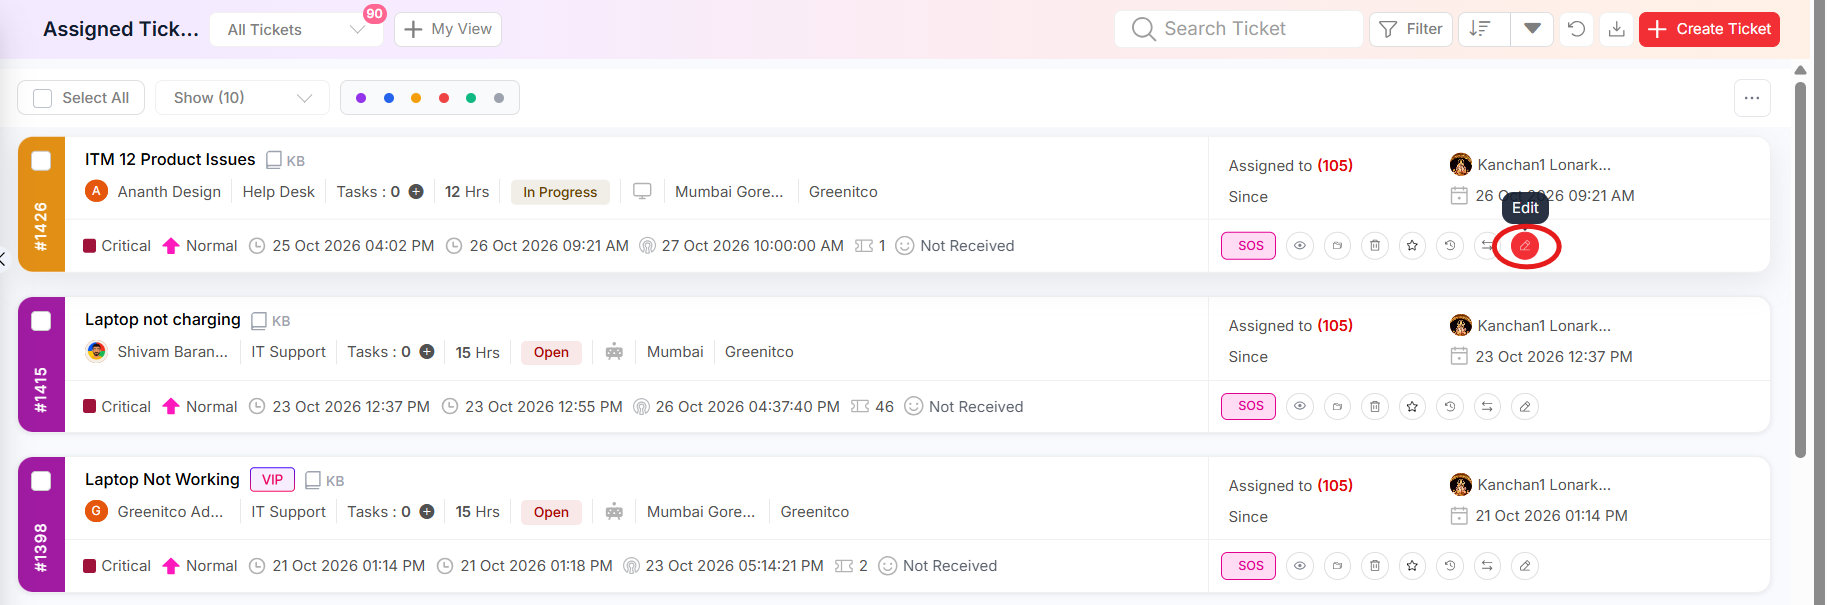
Task: Edit the Laptop Not Working ticket
Action: [x=1525, y=566]
